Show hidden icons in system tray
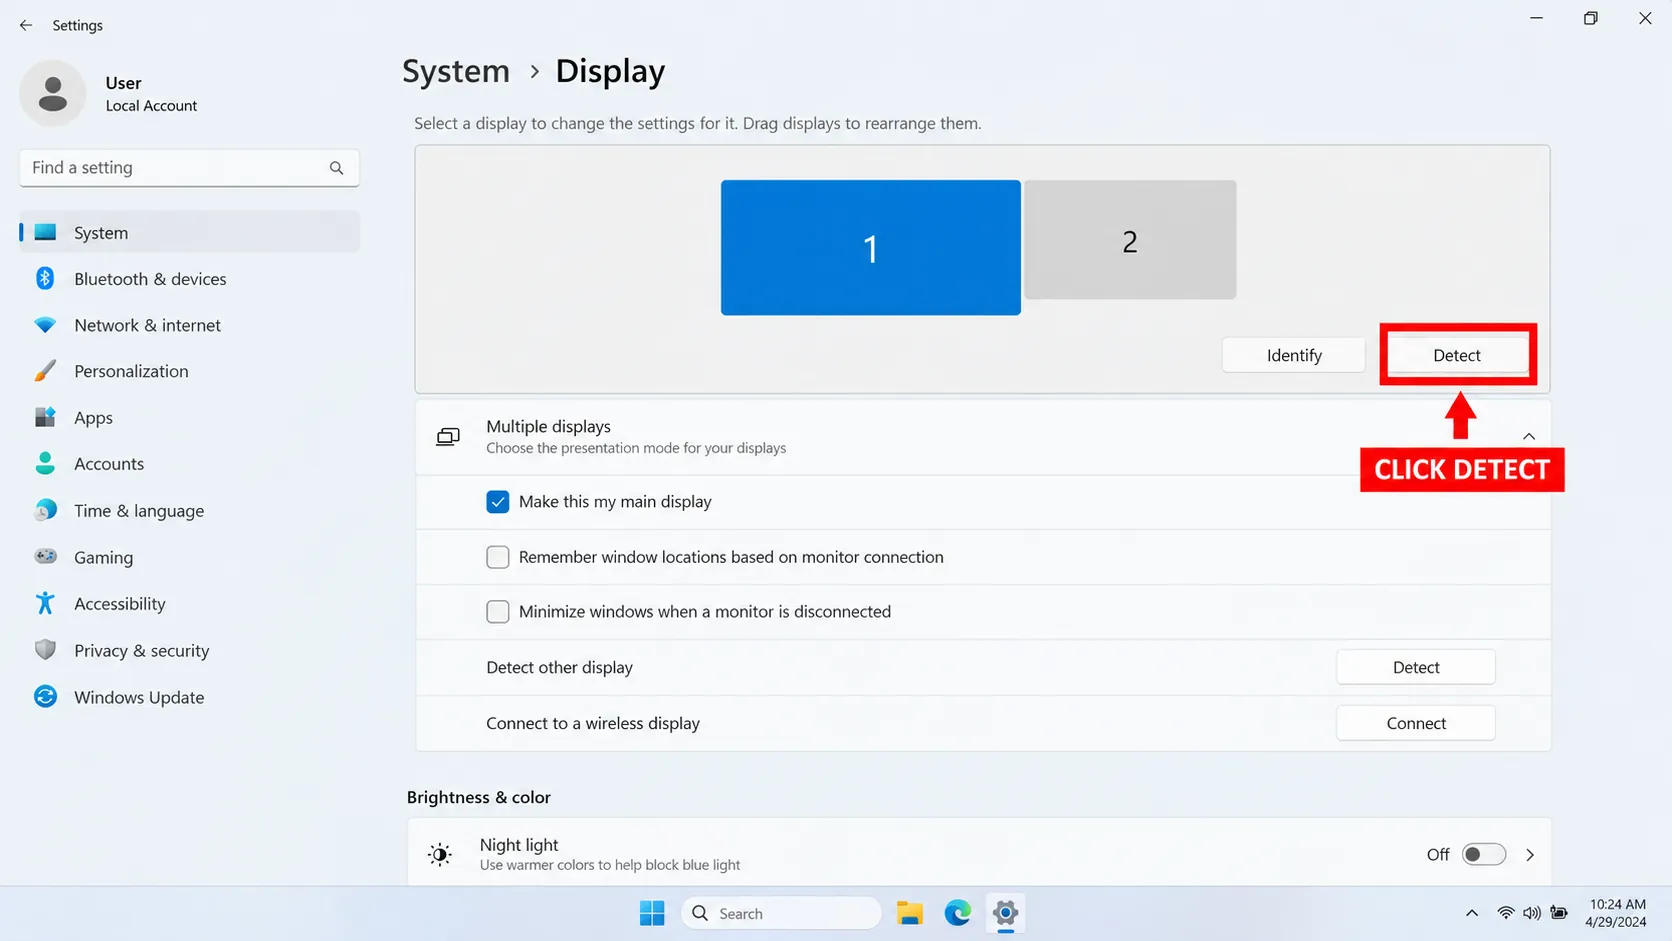The height and width of the screenshot is (941, 1672). point(1472,913)
